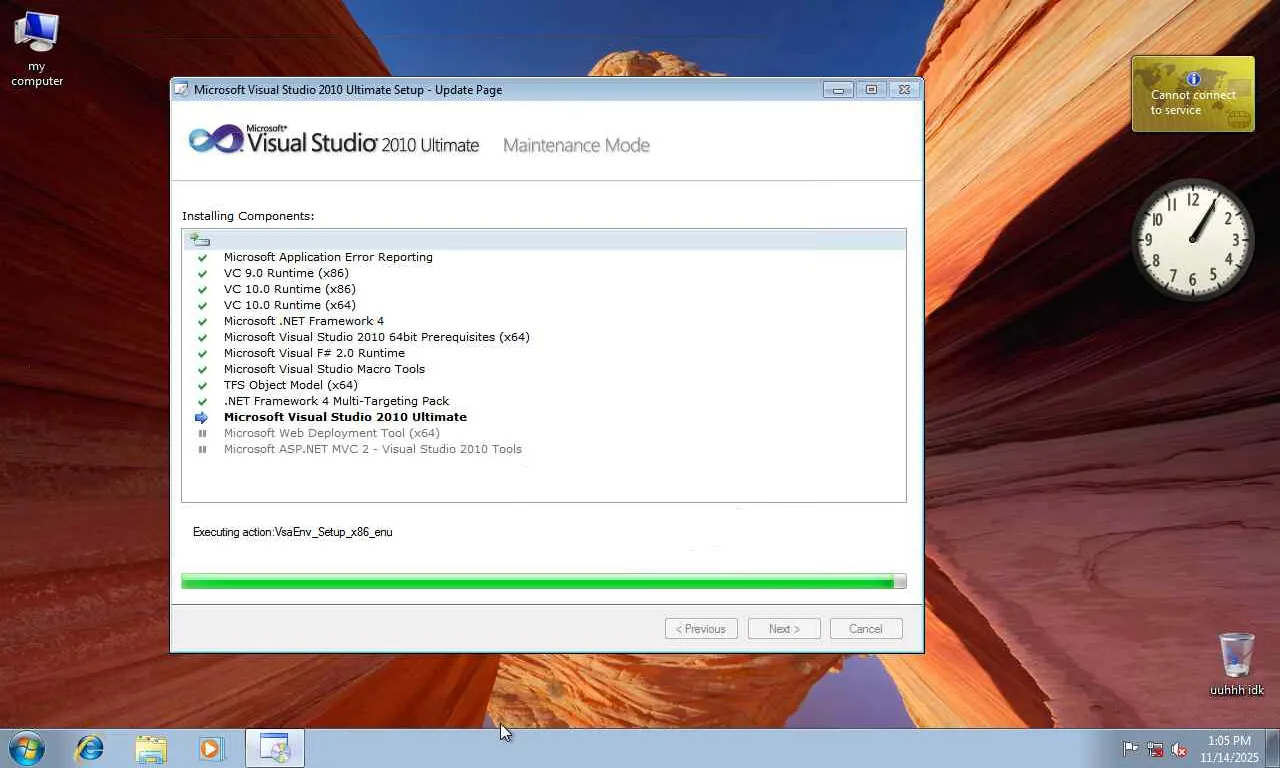Viewport: 1280px width, 768px height.
Task: Click the check beside TFS Object Model (x64)
Action: (x=202, y=385)
